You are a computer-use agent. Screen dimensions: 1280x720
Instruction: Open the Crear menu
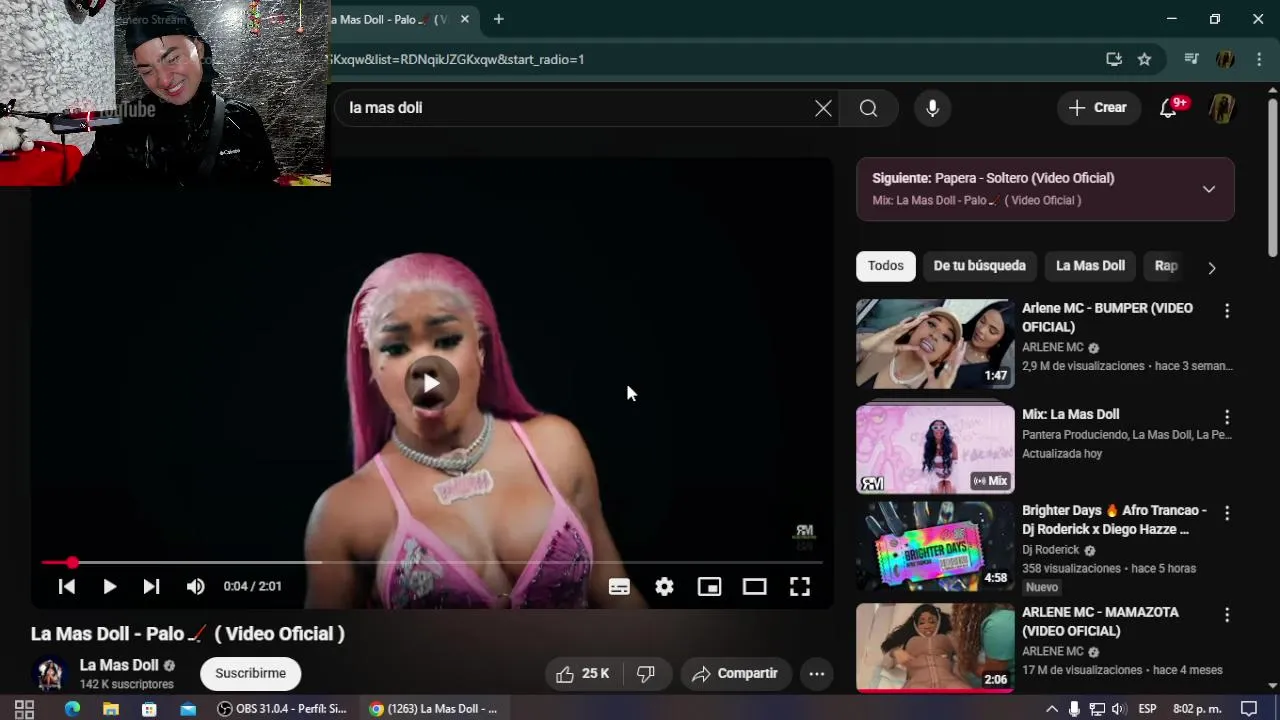[x=1098, y=108]
